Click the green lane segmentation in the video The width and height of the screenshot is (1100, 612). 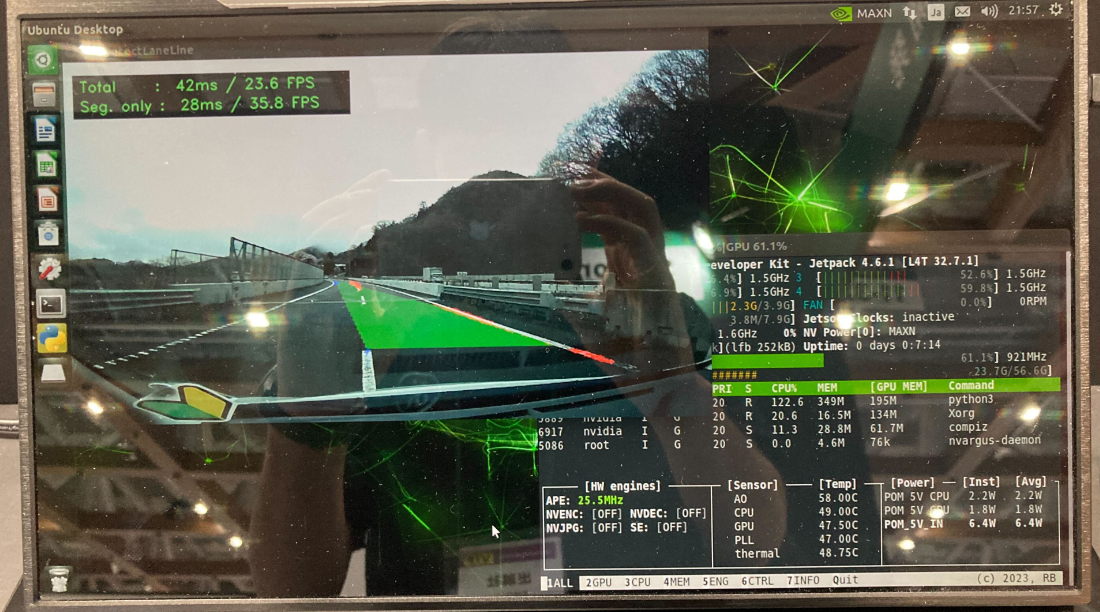435,319
